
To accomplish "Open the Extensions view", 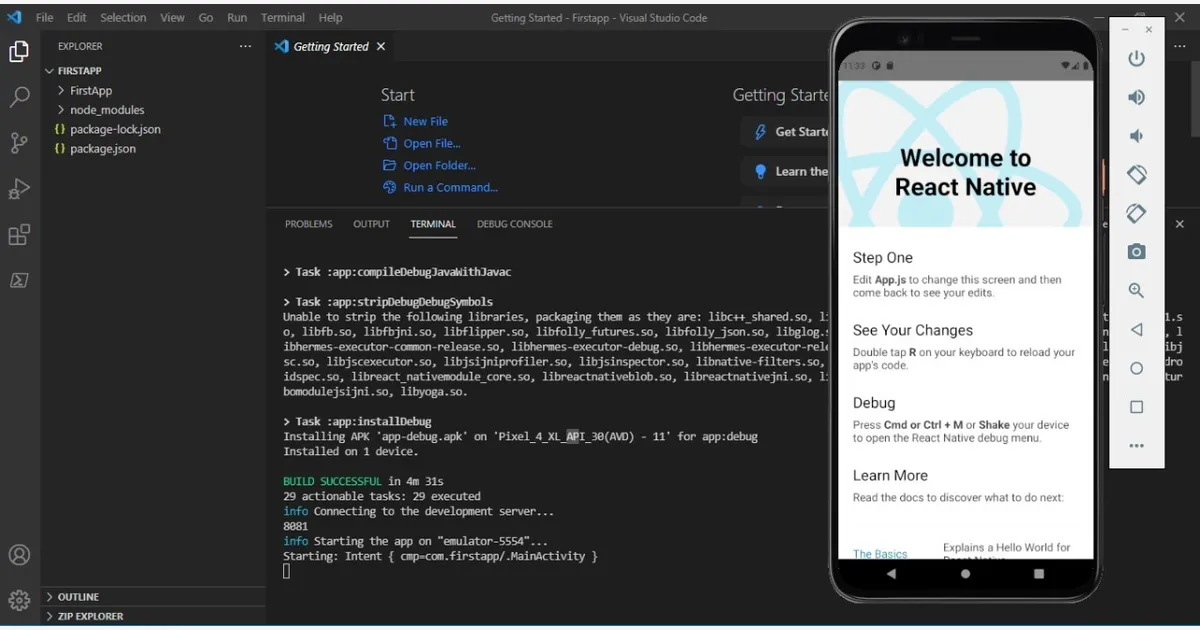I will click(19, 235).
